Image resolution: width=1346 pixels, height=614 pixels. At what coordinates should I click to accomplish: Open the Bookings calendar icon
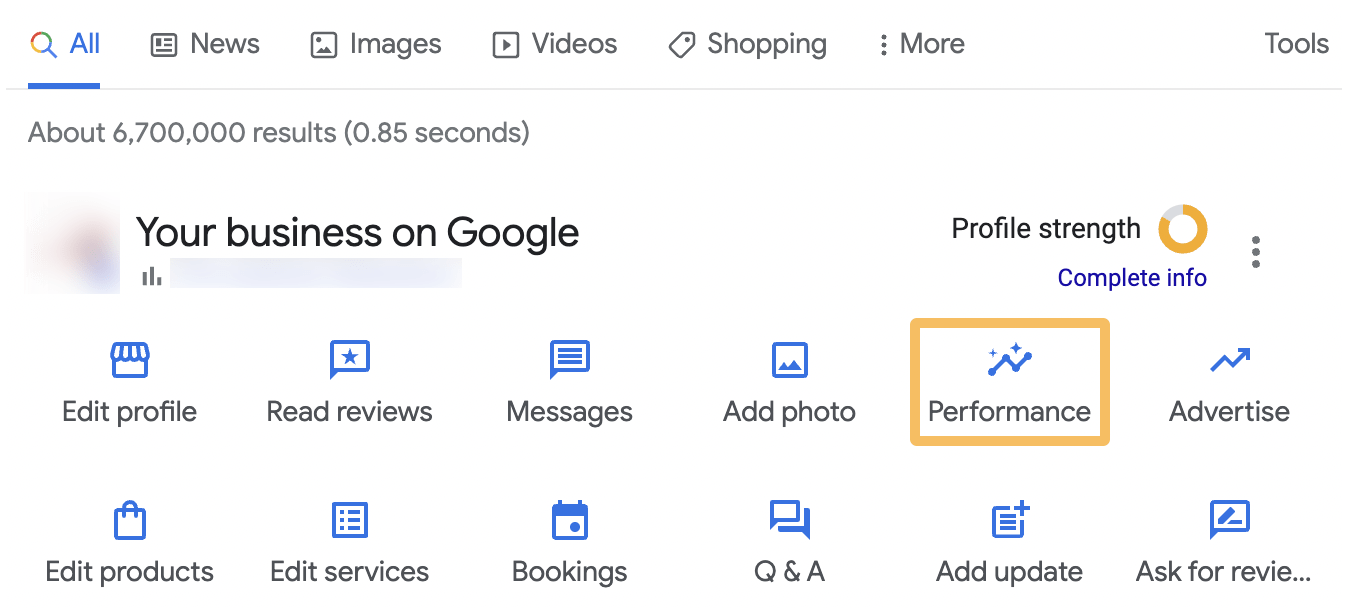[x=569, y=519]
